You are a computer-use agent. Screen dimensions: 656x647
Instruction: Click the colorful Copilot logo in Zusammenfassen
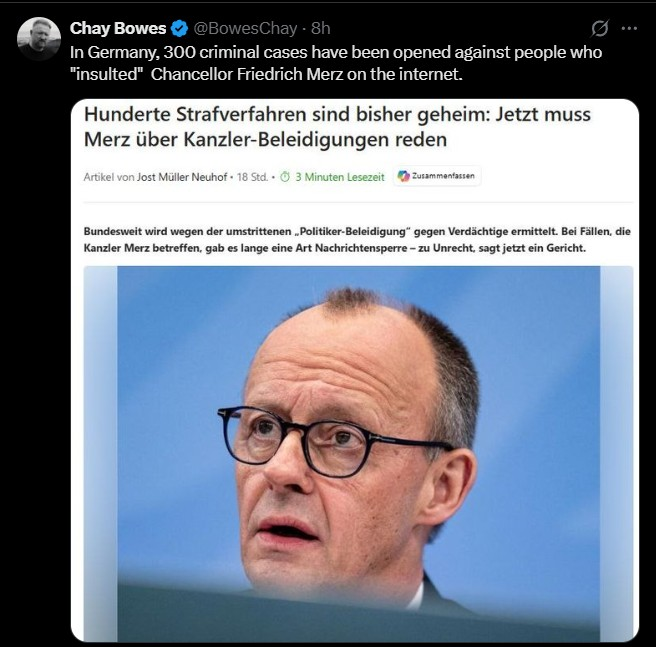tap(403, 176)
